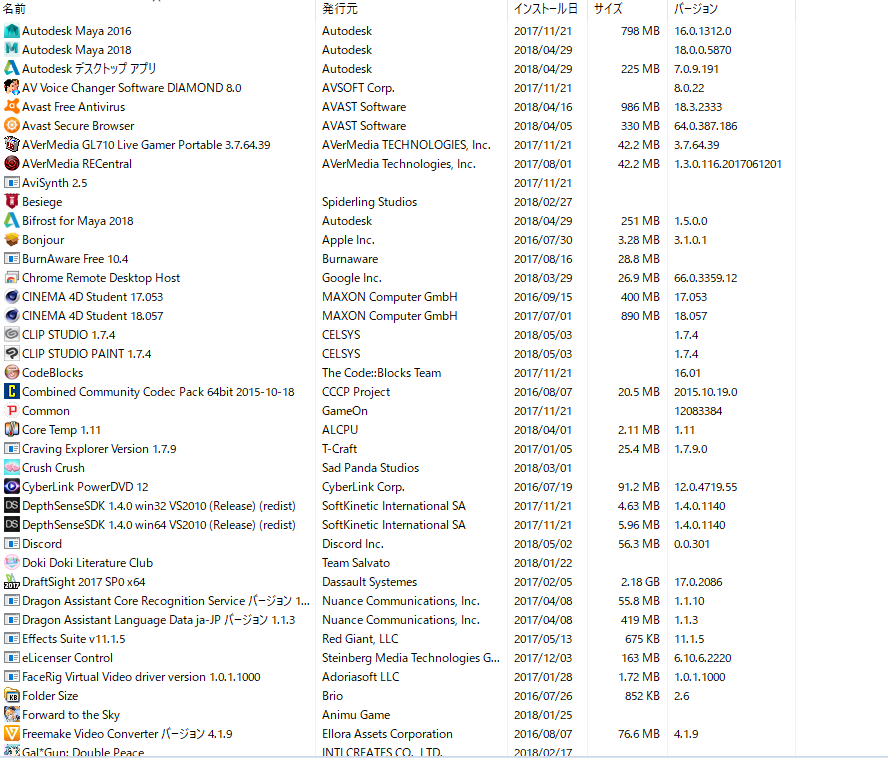Click the CINEMA 4D Student 17.053 icon
The height and width of the screenshot is (758, 888).
coord(11,297)
